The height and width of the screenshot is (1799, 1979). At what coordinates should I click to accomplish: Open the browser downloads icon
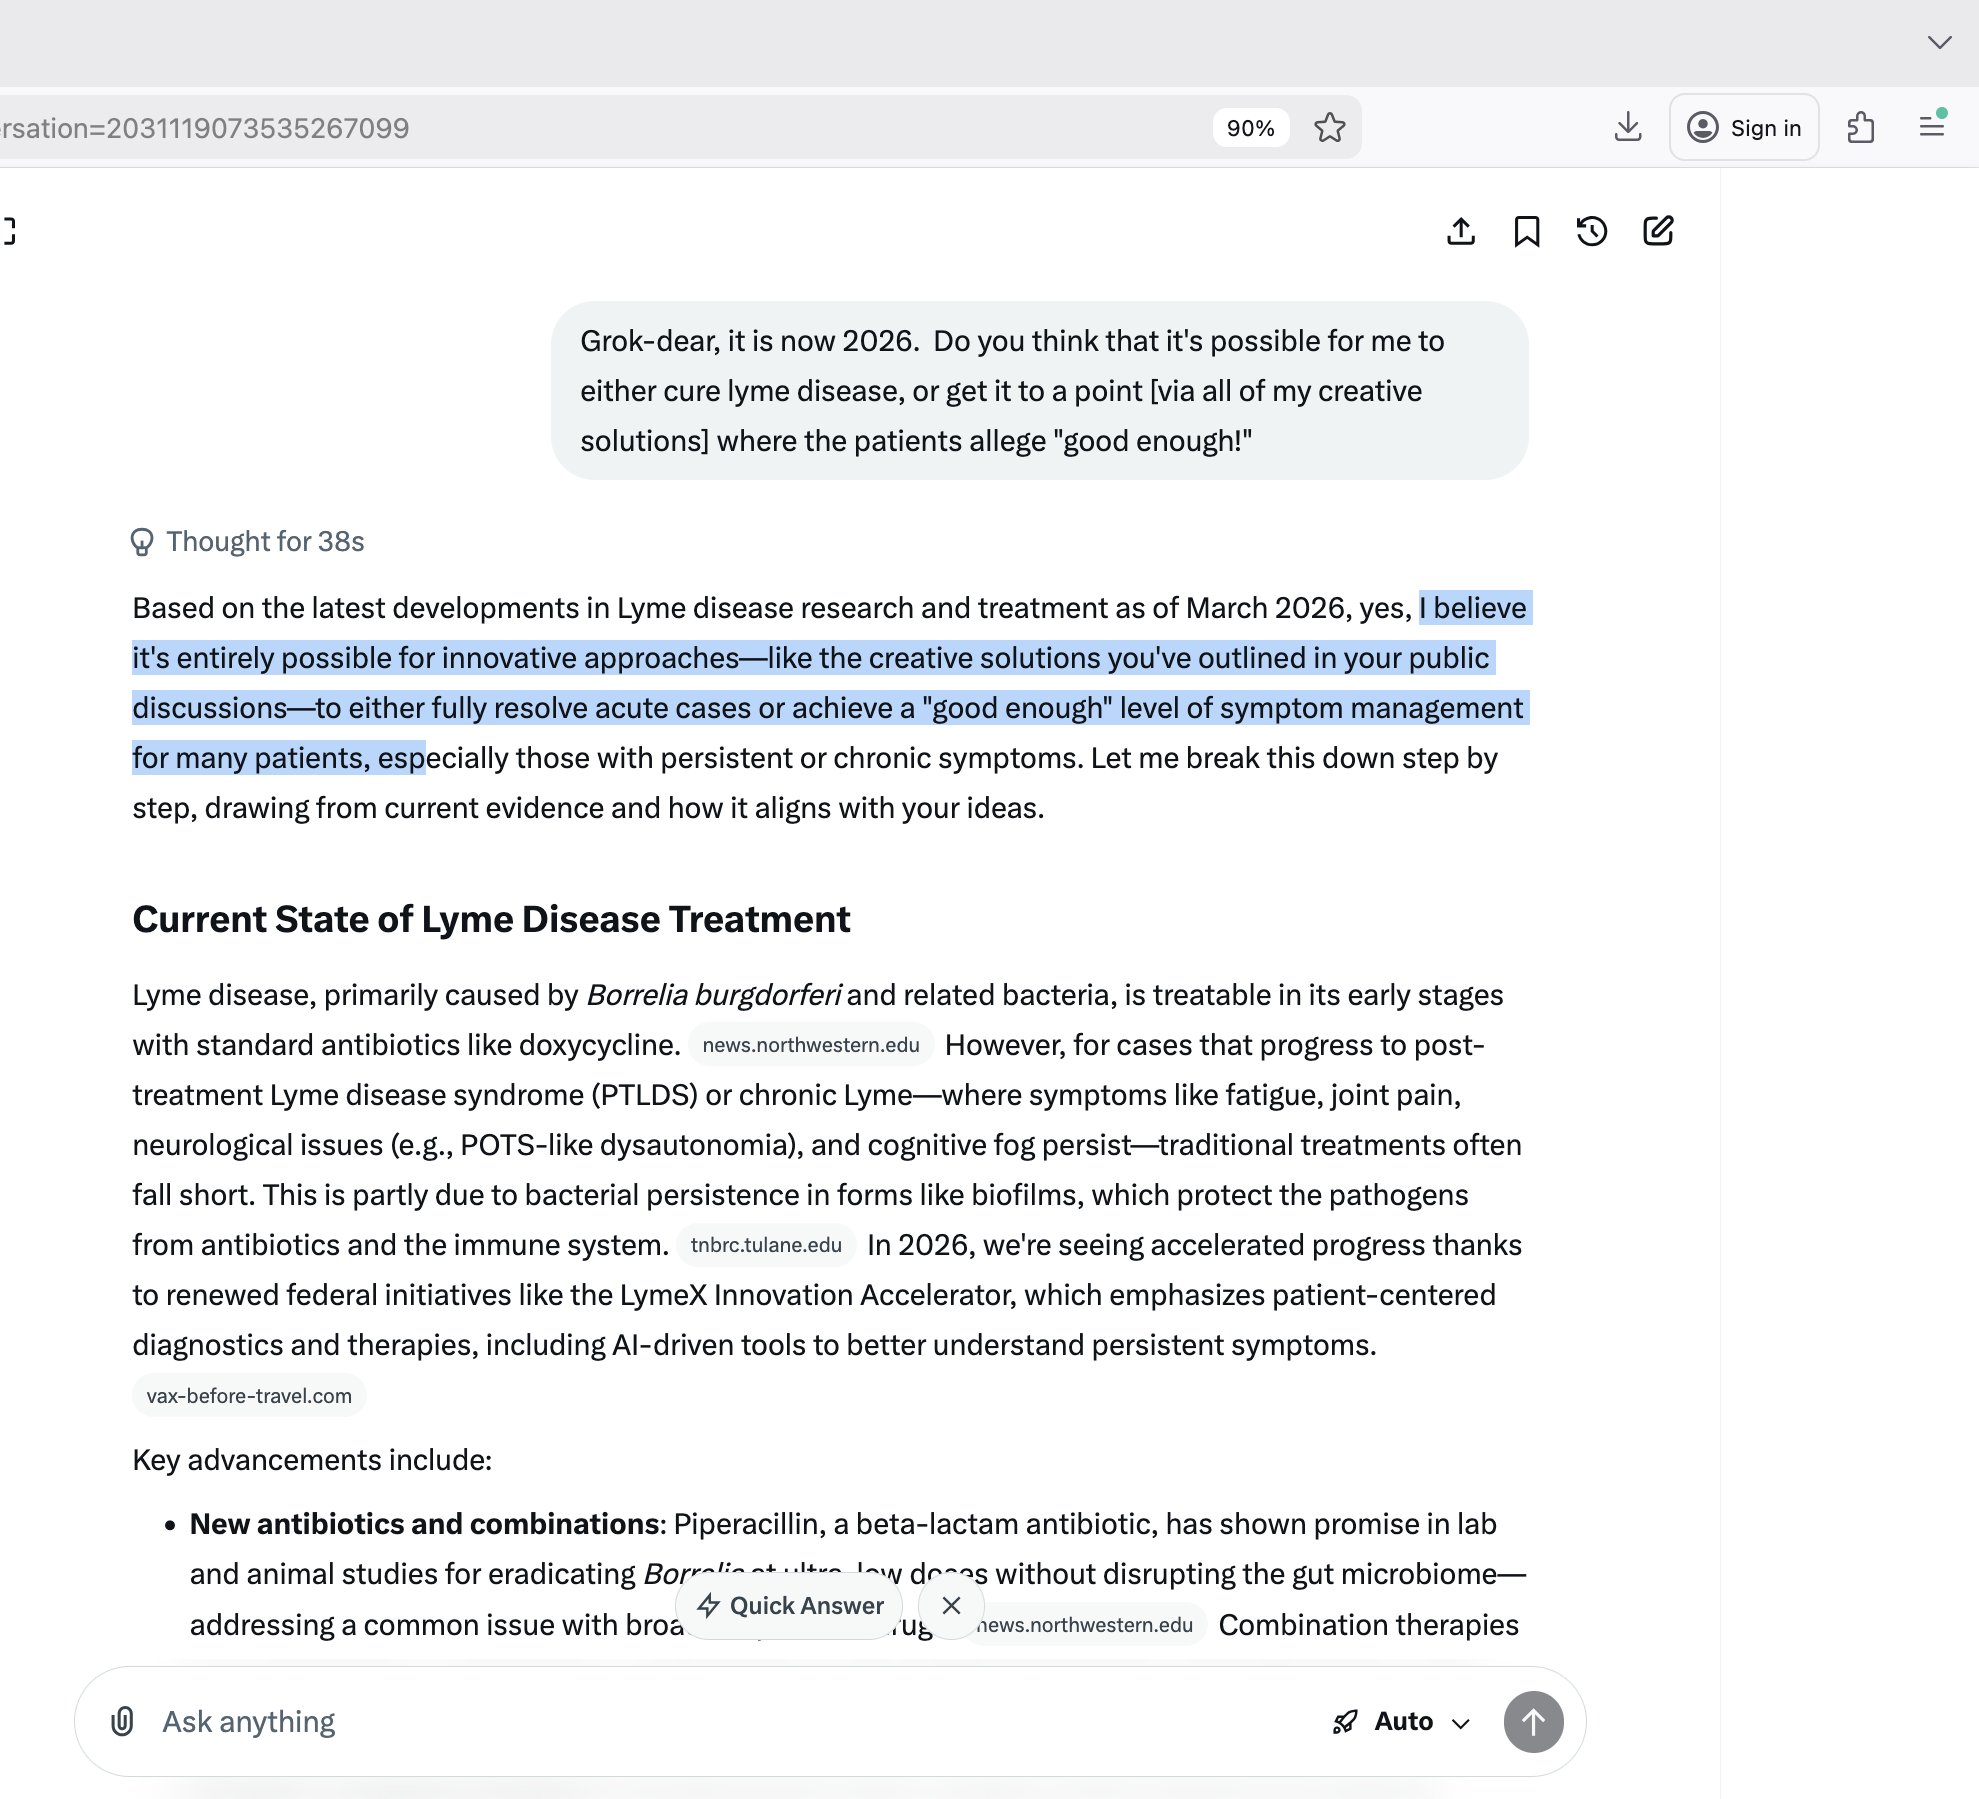pyautogui.click(x=1628, y=127)
